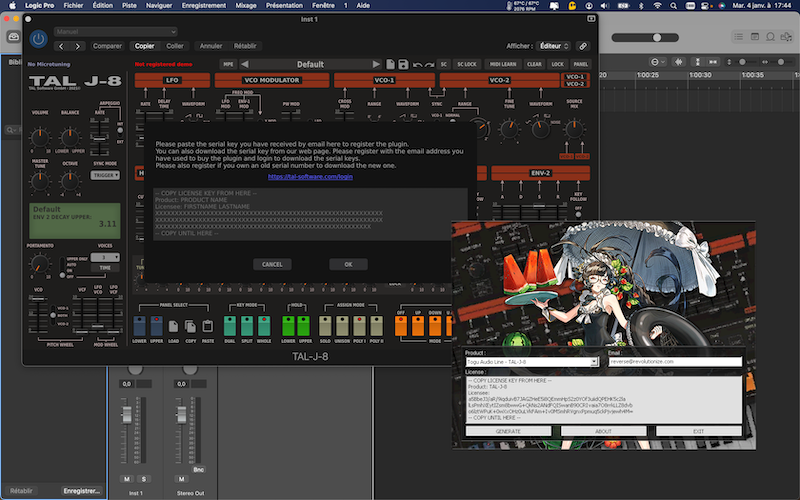Click OK in the registration dialog
Screen dimensions: 800x500
[348, 264]
